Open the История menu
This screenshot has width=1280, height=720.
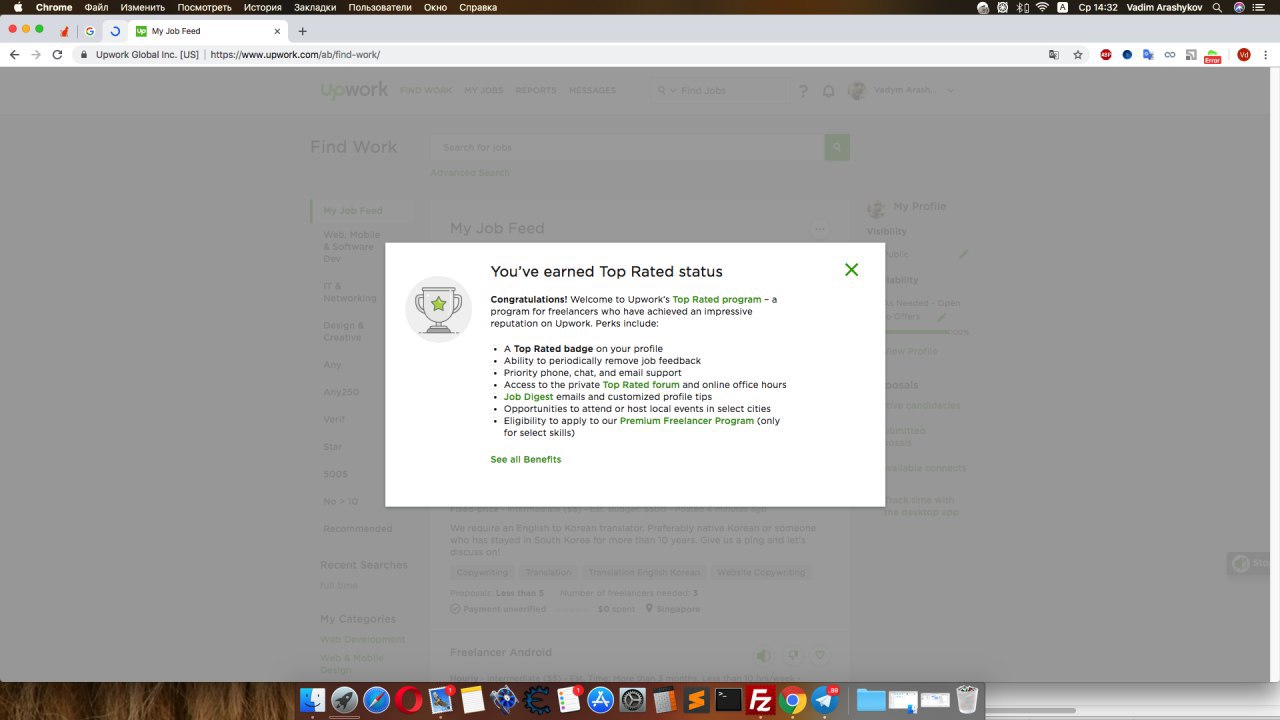(x=263, y=7)
